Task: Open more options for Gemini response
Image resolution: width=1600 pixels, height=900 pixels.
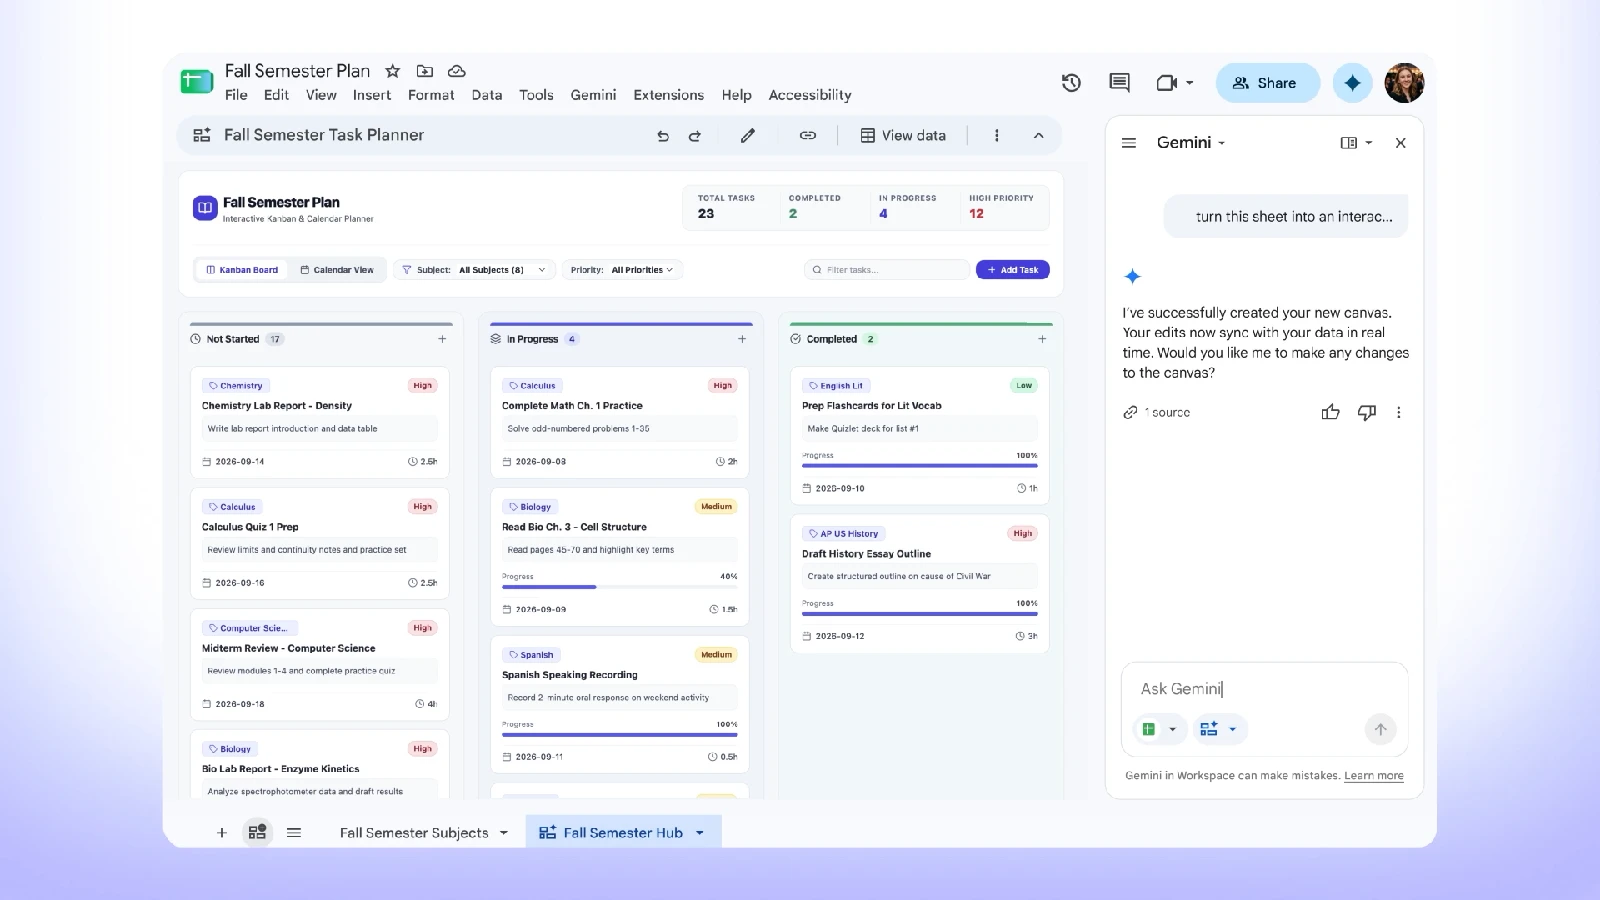Action: coord(1399,412)
